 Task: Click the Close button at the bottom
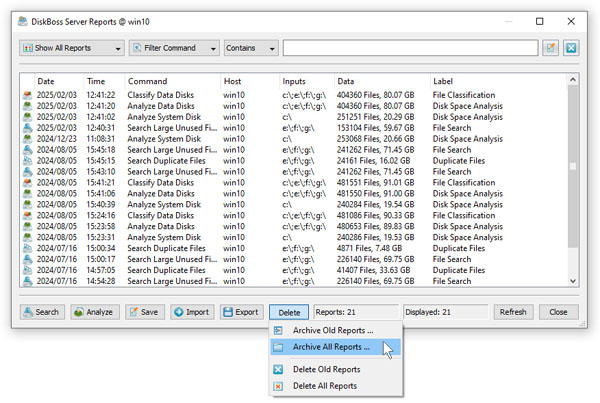point(559,312)
